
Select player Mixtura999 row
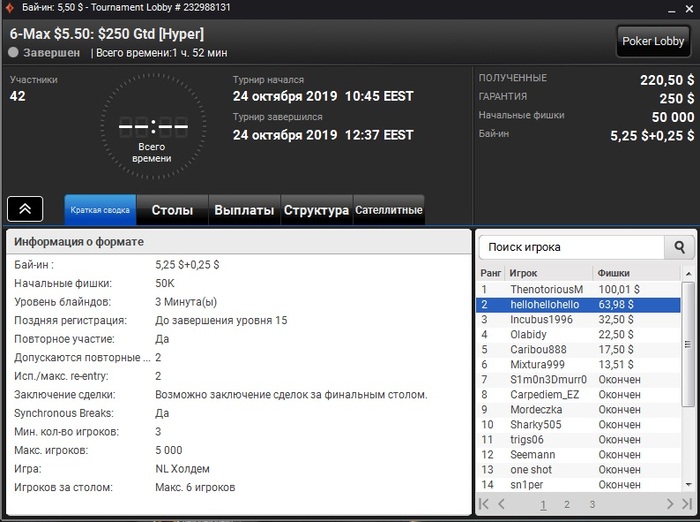[x=579, y=365]
